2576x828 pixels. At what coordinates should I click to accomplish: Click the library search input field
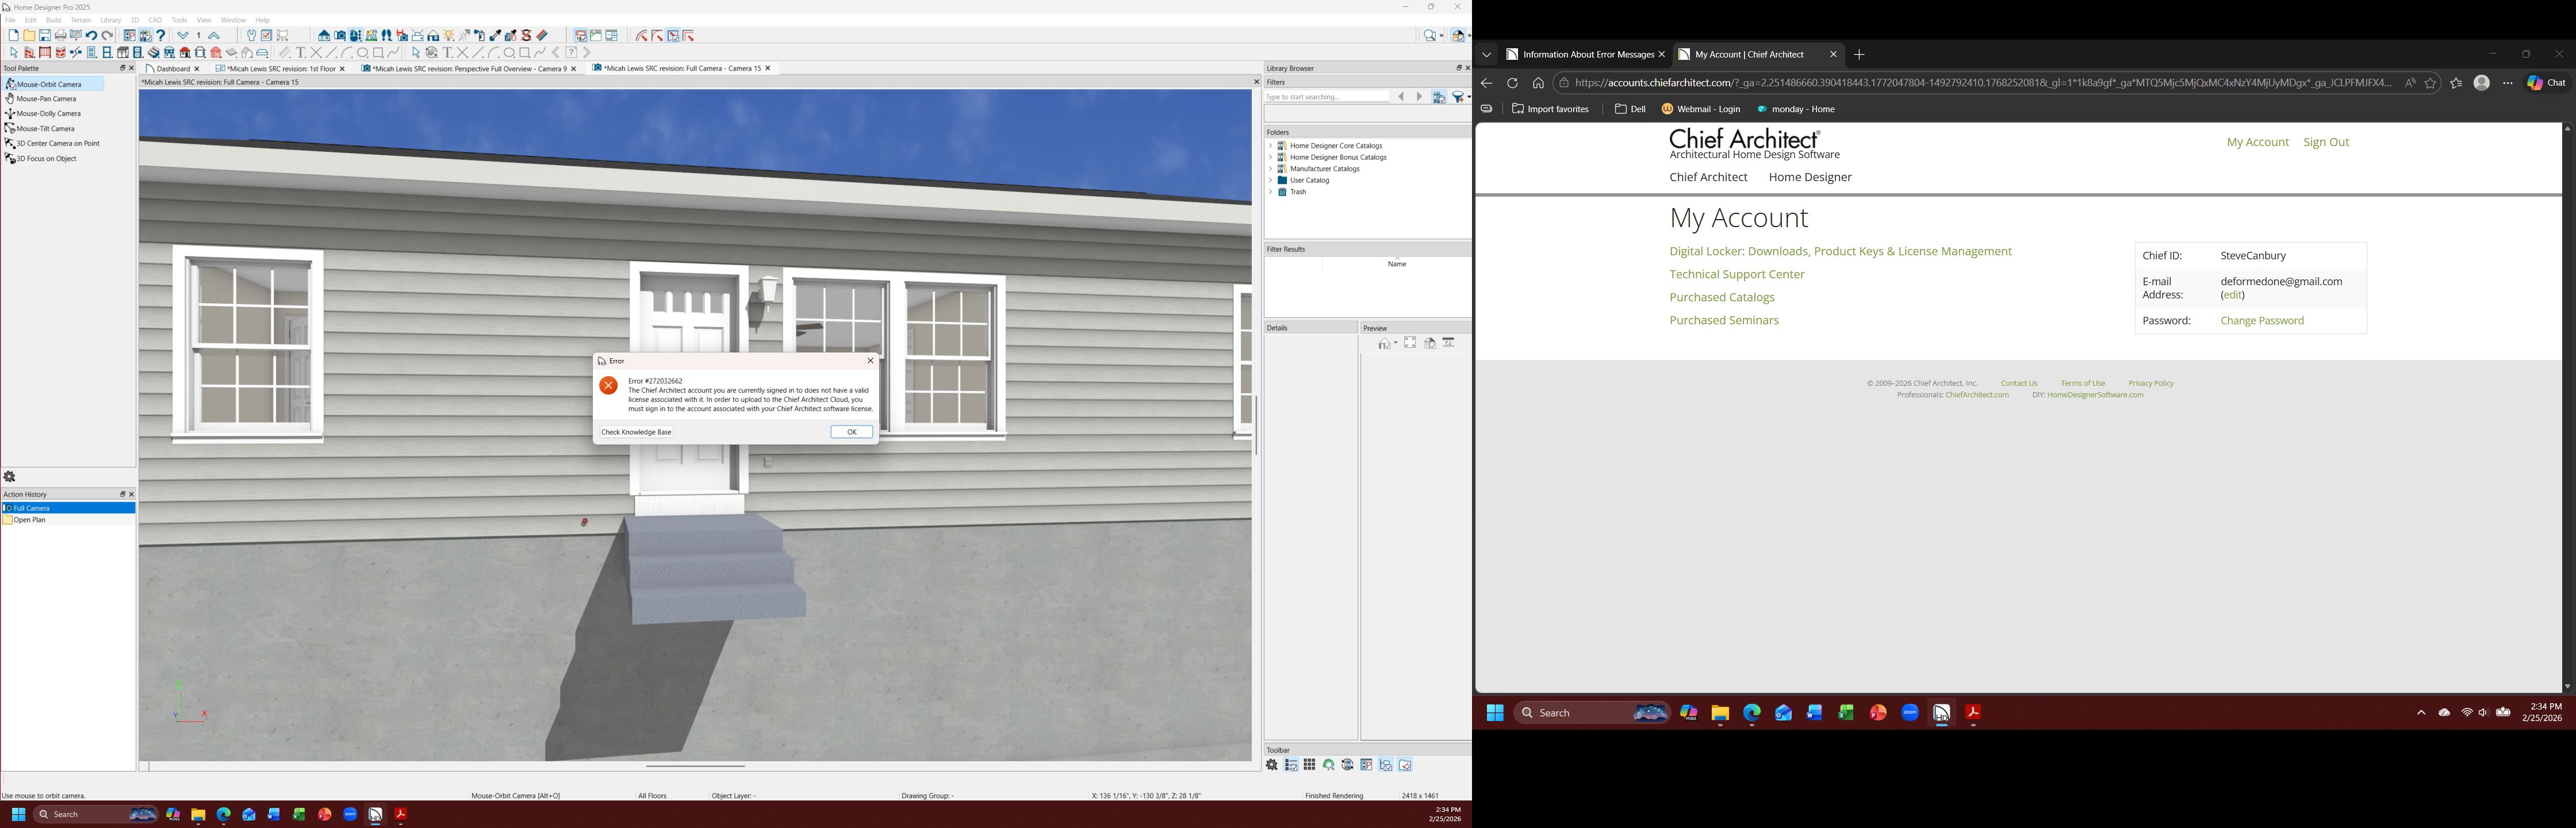pyautogui.click(x=1326, y=97)
